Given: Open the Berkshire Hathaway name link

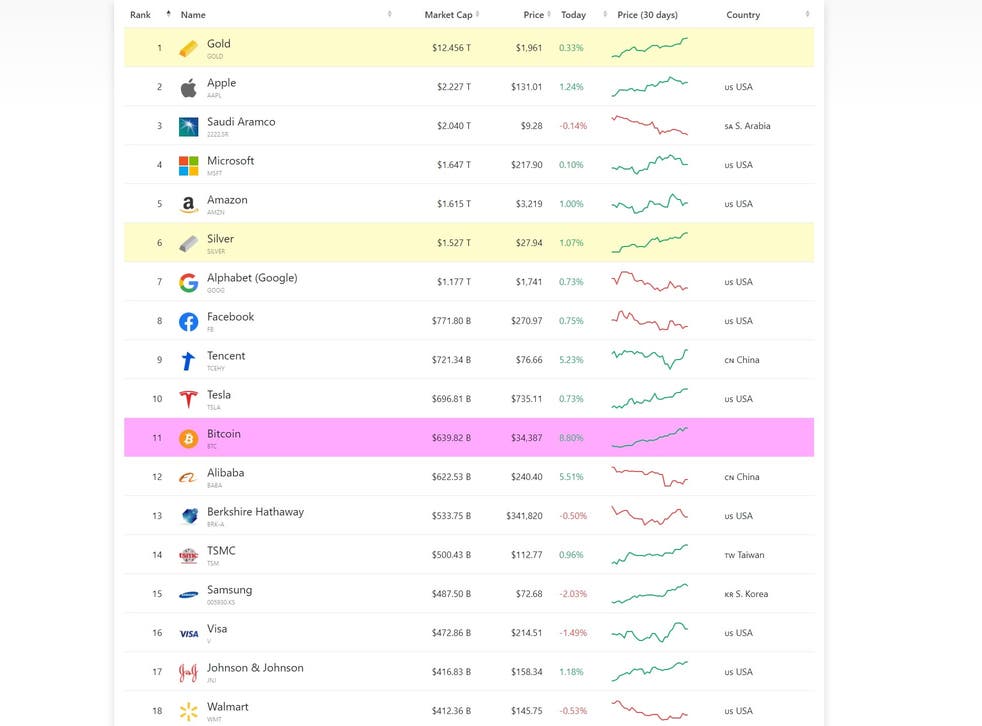Looking at the screenshot, I should [256, 512].
